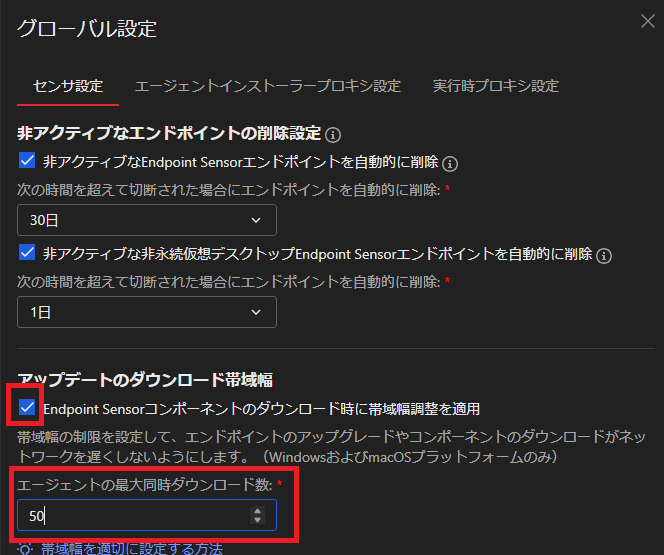This screenshot has width=664, height=555.
Task: Click the lightbulb icon beside the bandwidth link
Action: (26, 549)
